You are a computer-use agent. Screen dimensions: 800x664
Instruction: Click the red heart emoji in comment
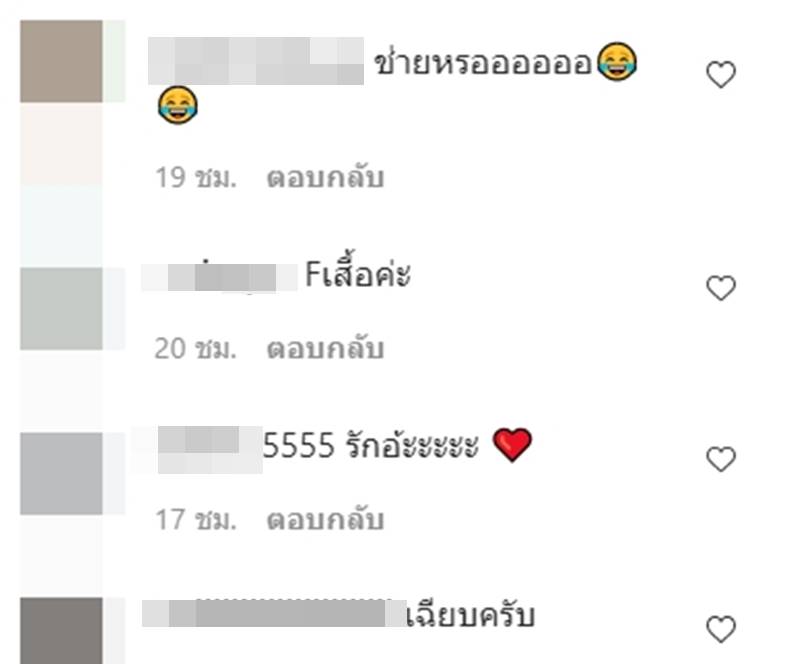pyautogui.click(x=512, y=445)
